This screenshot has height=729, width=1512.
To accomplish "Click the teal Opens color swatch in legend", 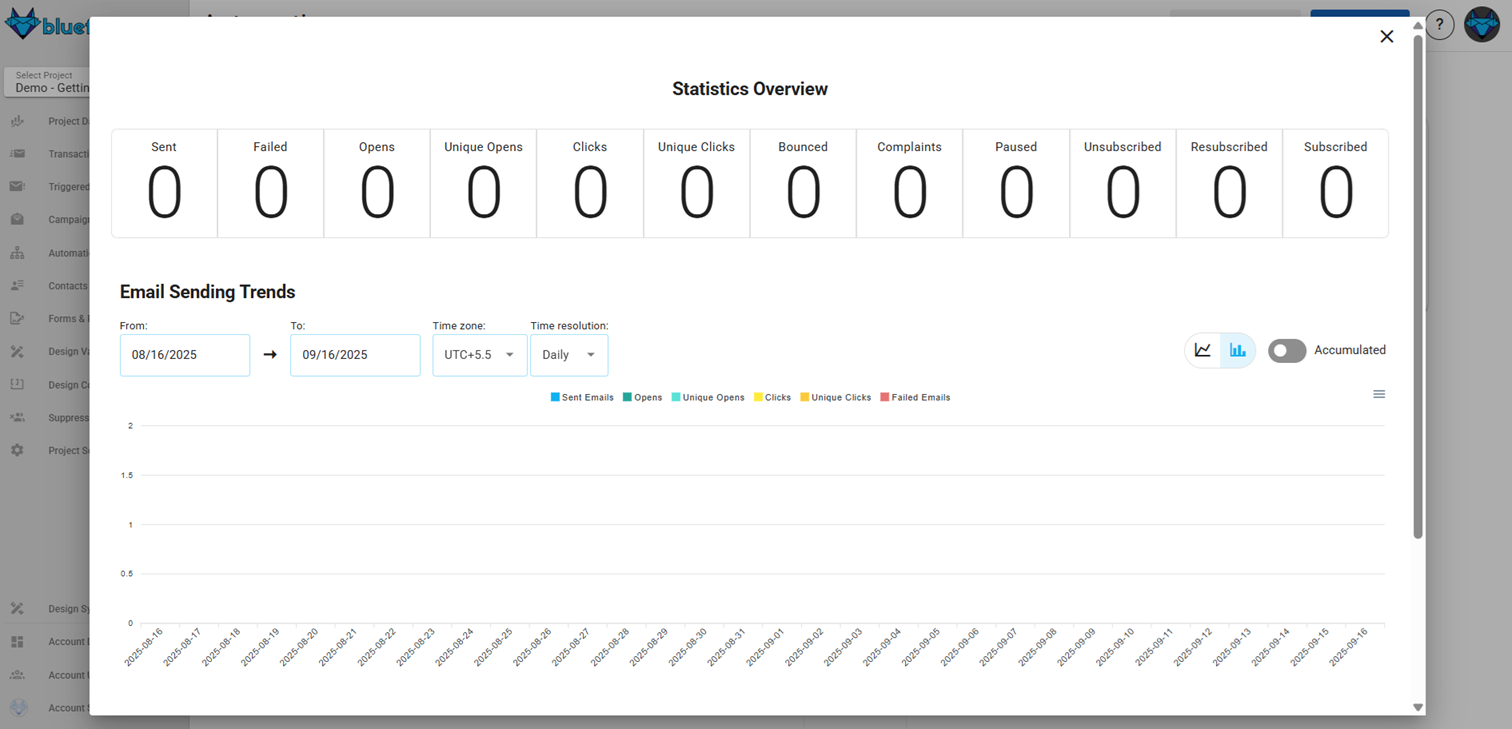I will click(625, 397).
